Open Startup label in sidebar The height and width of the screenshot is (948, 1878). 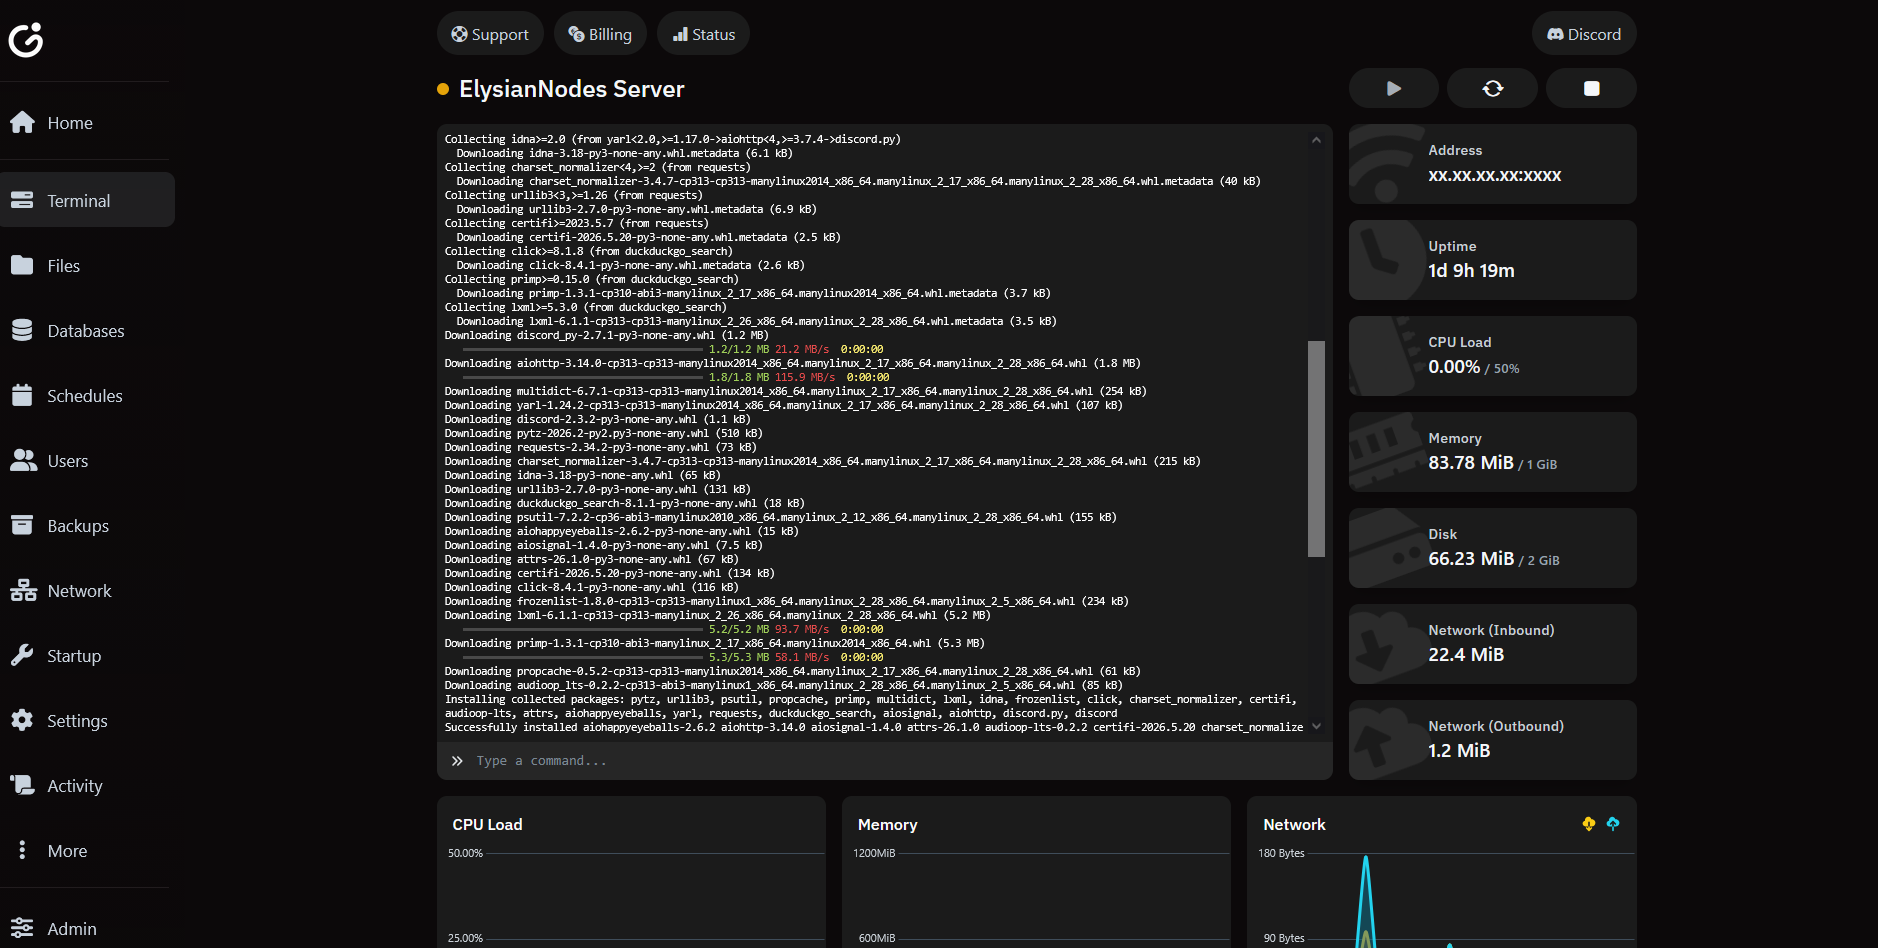click(x=74, y=656)
